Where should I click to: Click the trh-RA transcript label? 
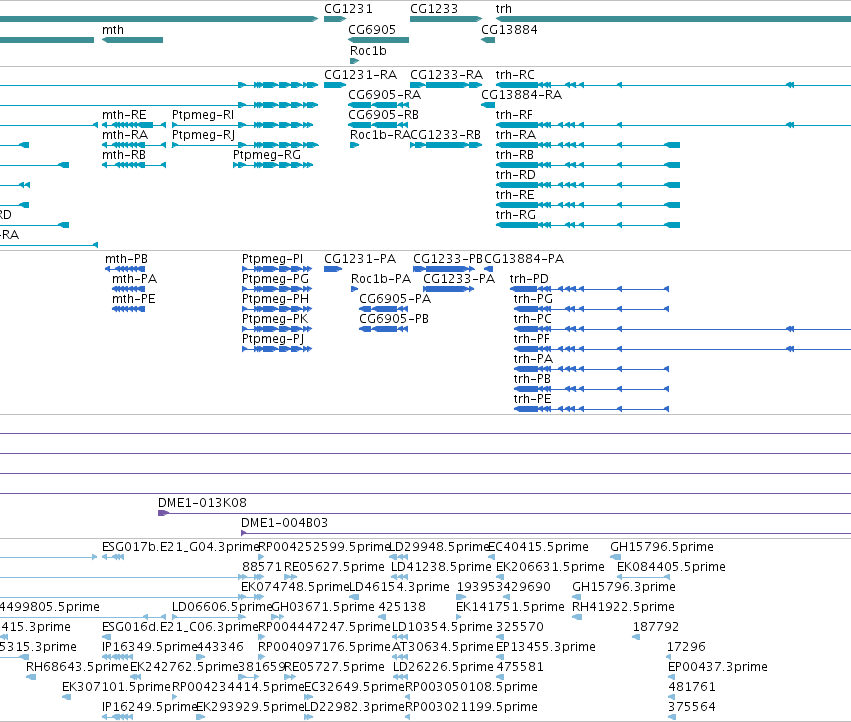(516, 135)
